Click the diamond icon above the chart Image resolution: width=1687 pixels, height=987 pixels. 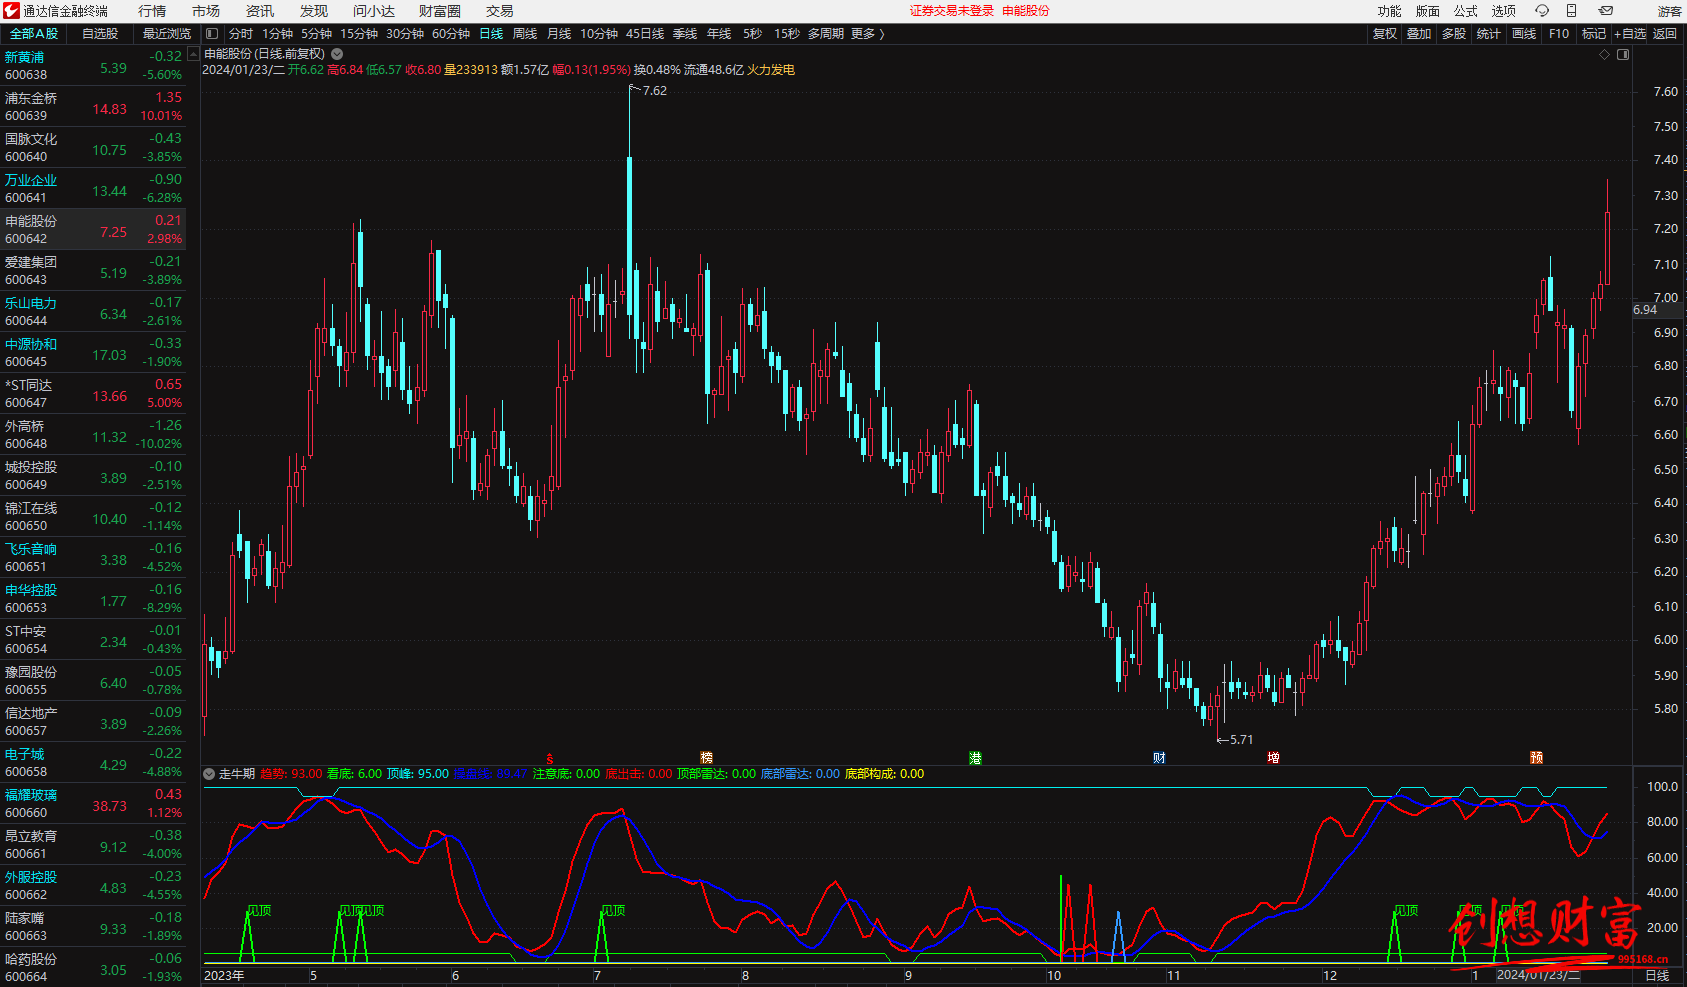point(1604,55)
